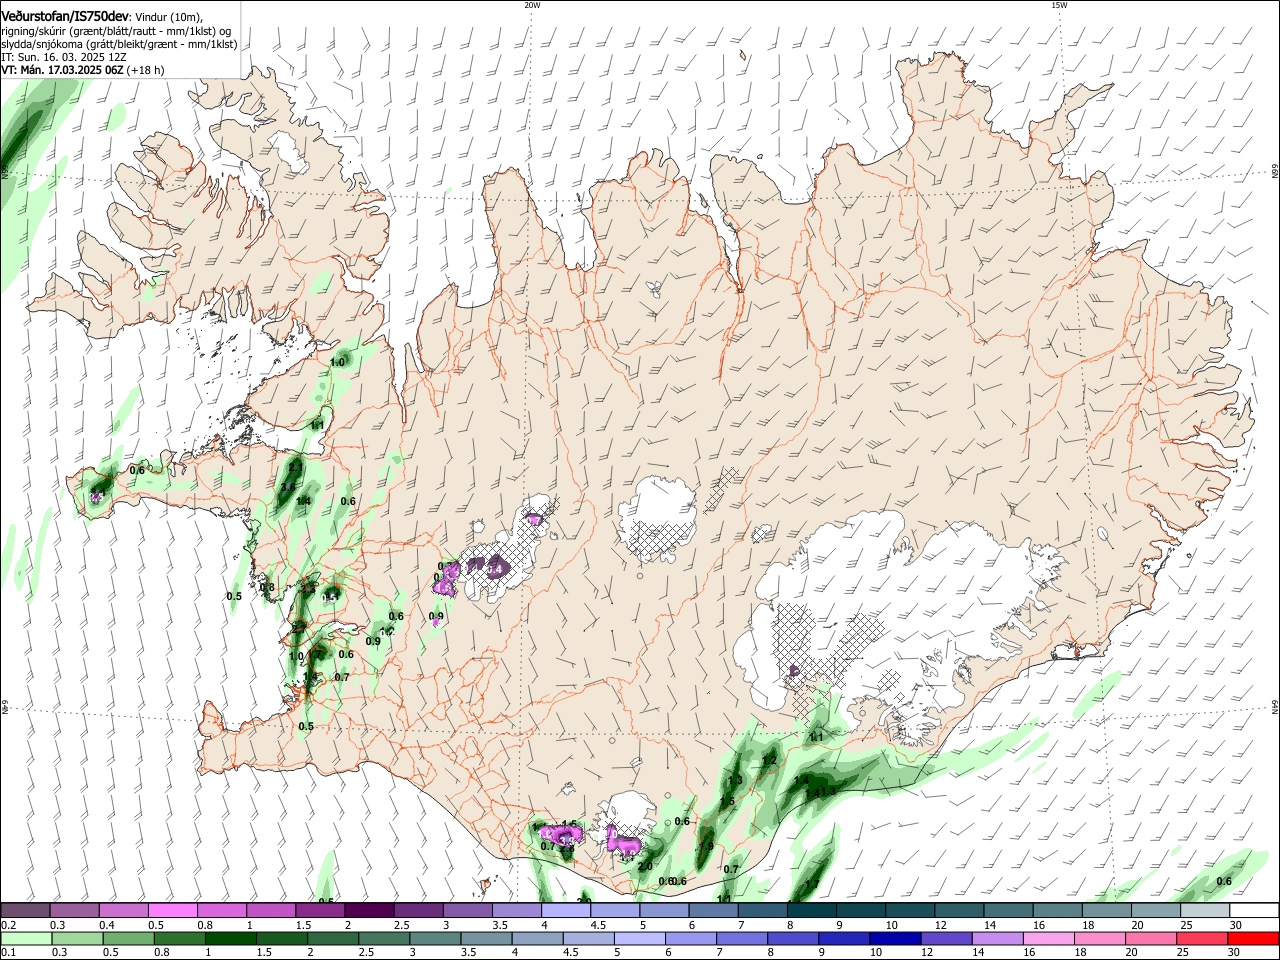Screen dimensions: 1280x960
Task: Choose the light lavender 4–4.5 swatch in the upper legend
Action: [x=566, y=910]
